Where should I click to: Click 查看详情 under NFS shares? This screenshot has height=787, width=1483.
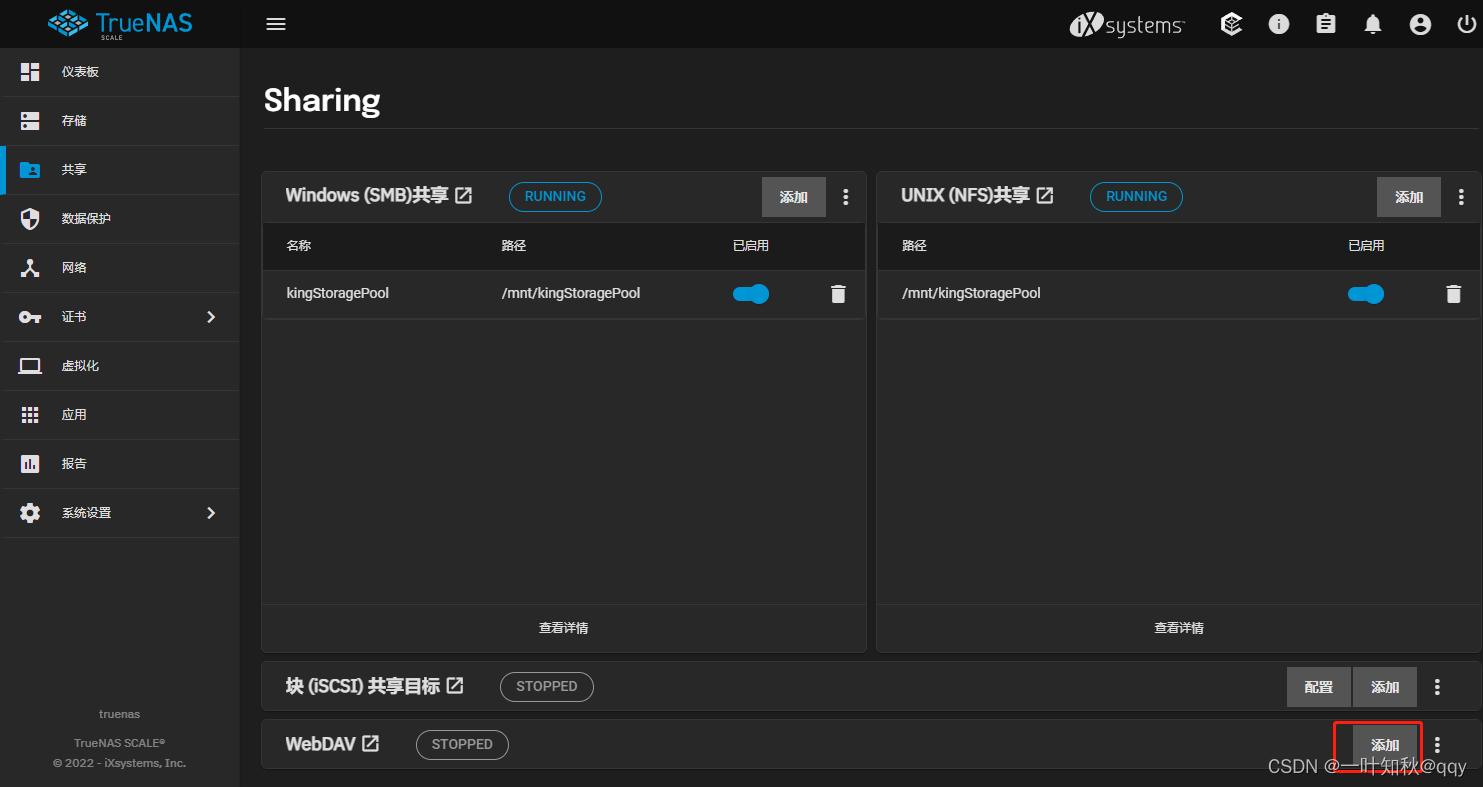tap(1179, 628)
